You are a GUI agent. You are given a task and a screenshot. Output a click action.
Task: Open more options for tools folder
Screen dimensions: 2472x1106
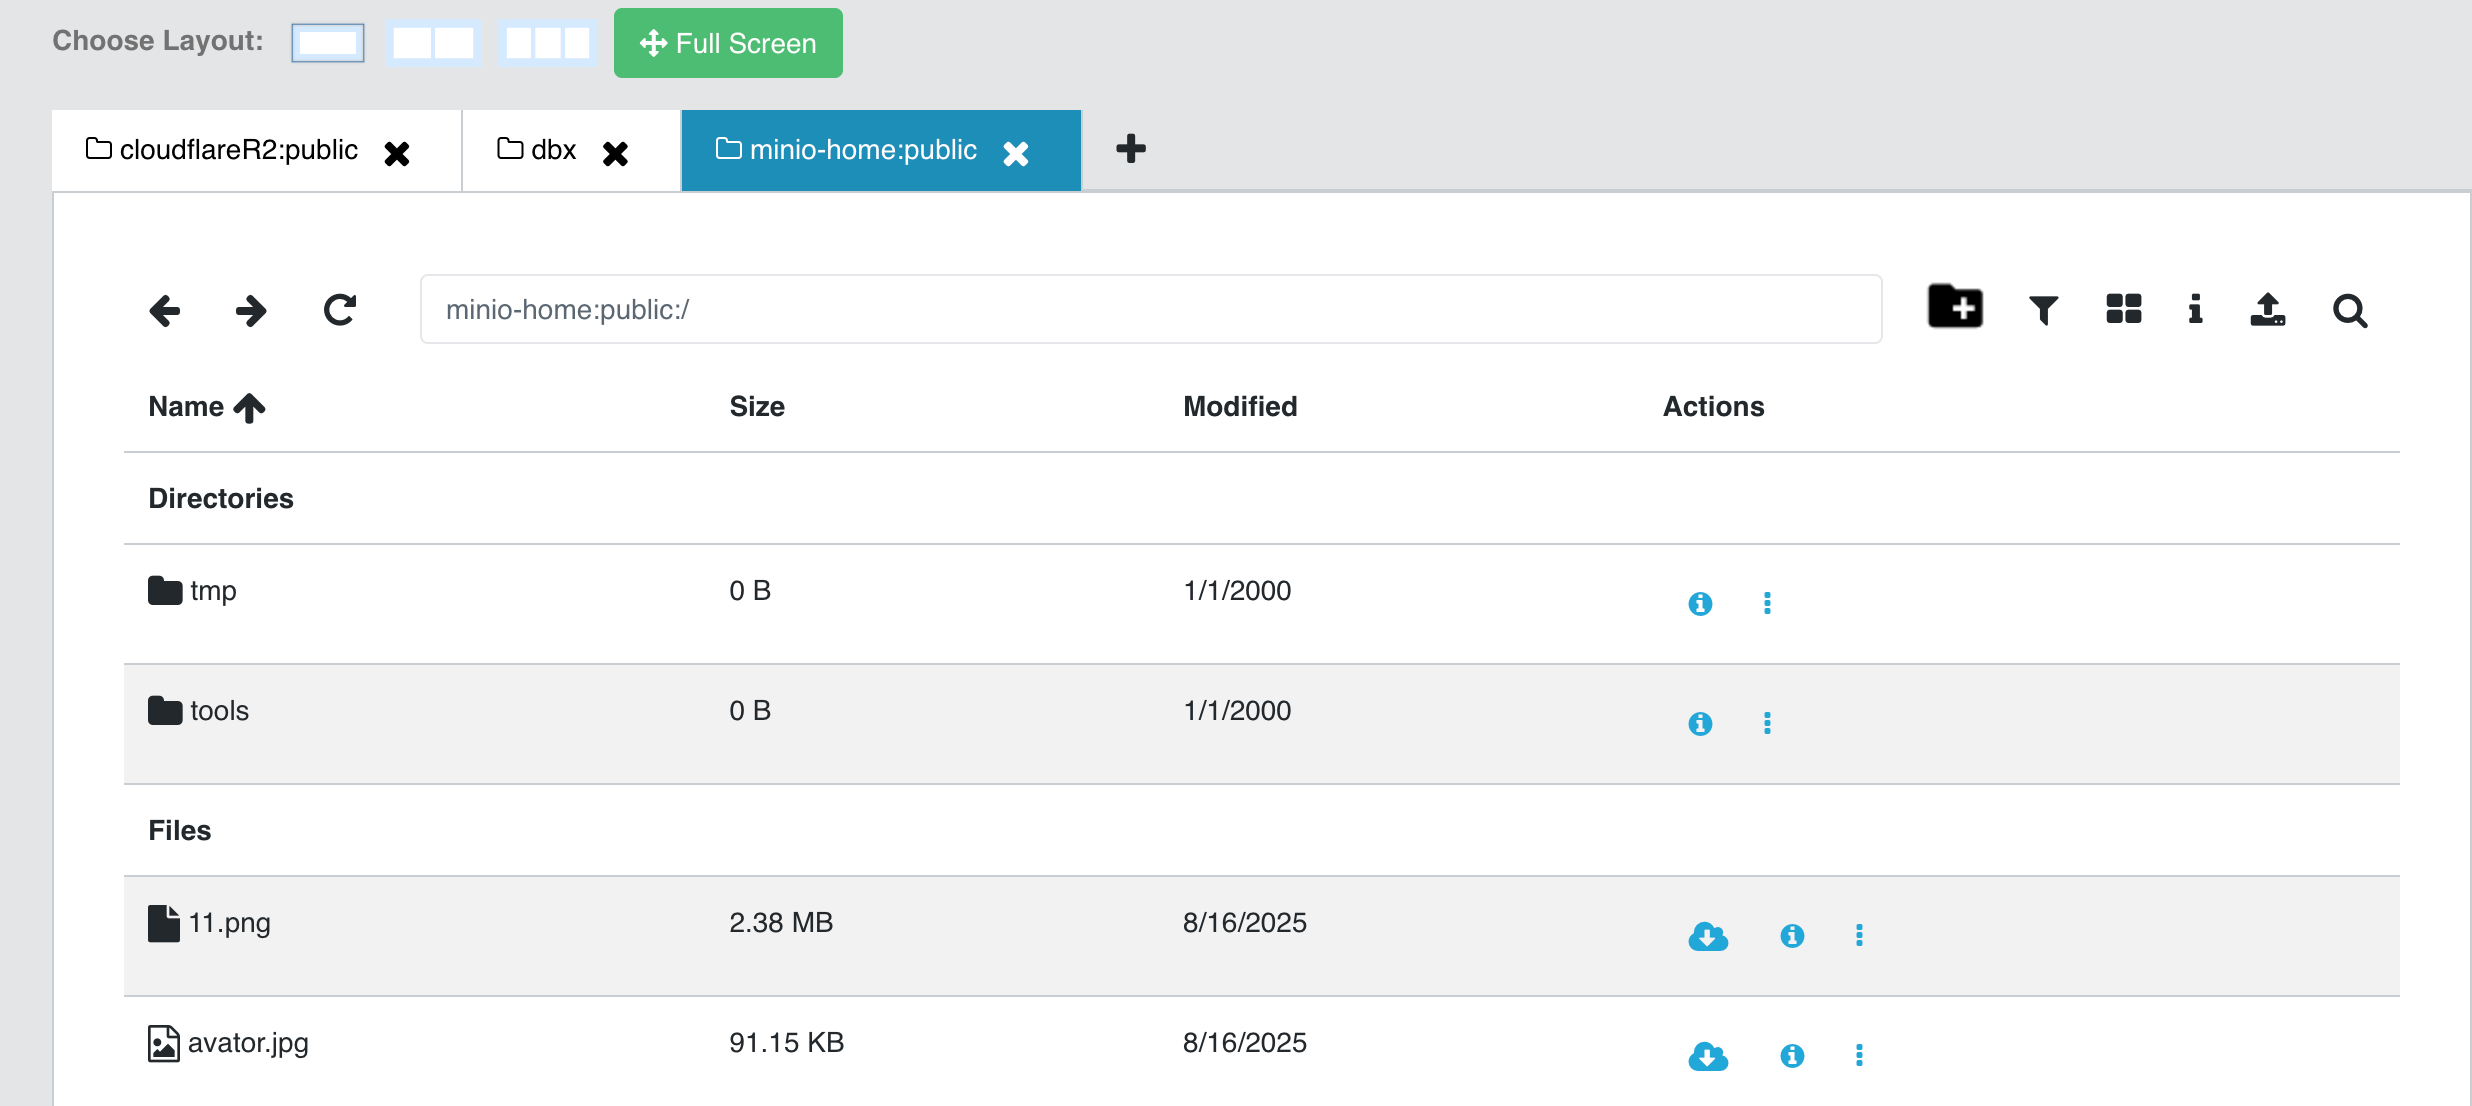pyautogui.click(x=1767, y=723)
